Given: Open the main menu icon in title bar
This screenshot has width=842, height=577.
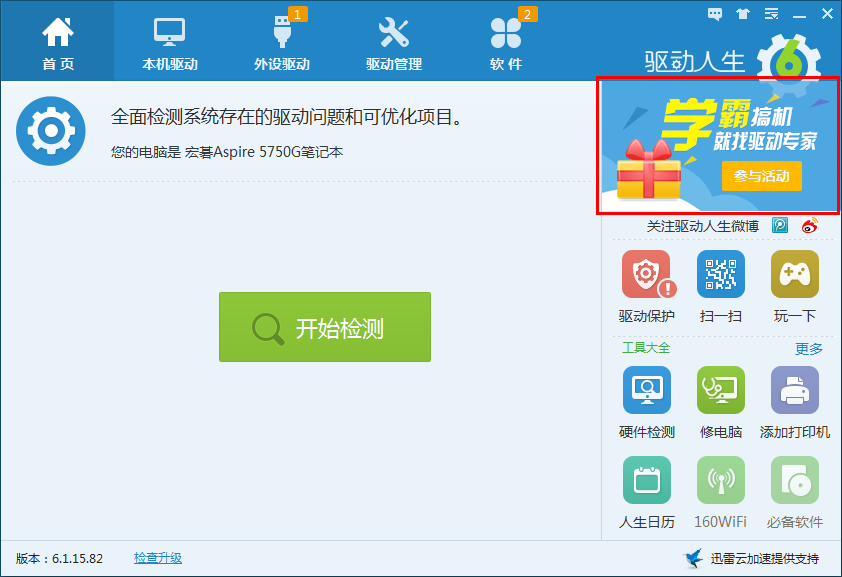Looking at the screenshot, I should [772, 14].
